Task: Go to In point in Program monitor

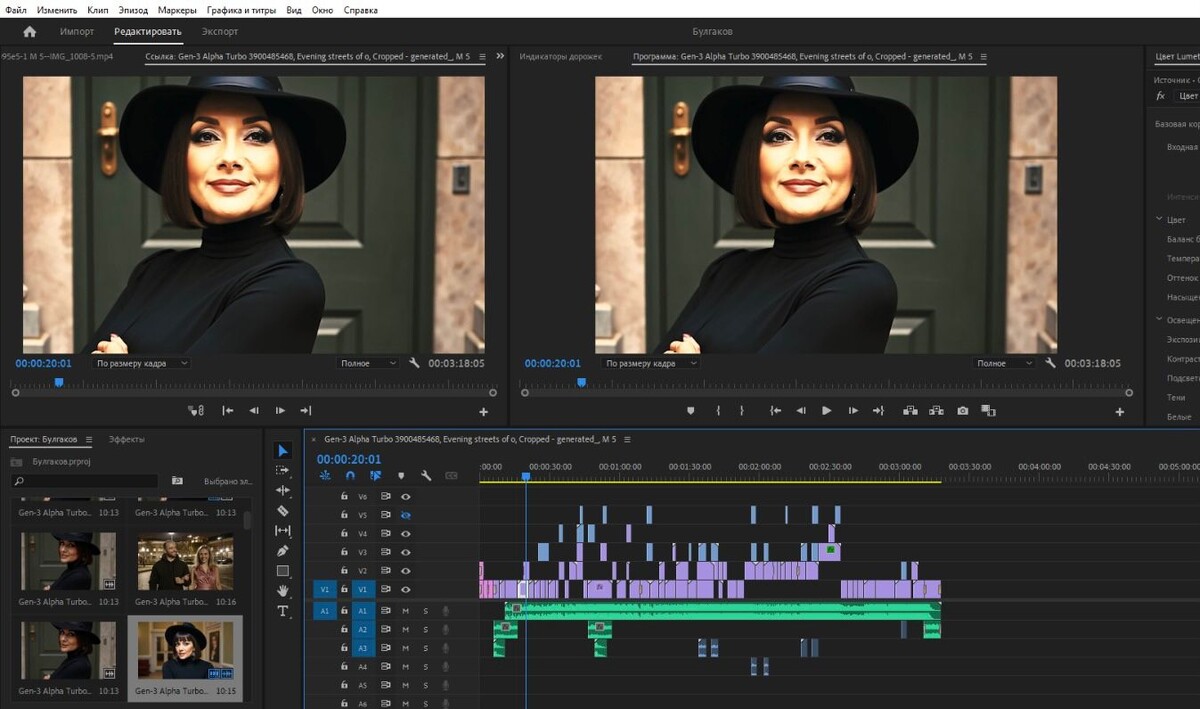Action: point(775,411)
